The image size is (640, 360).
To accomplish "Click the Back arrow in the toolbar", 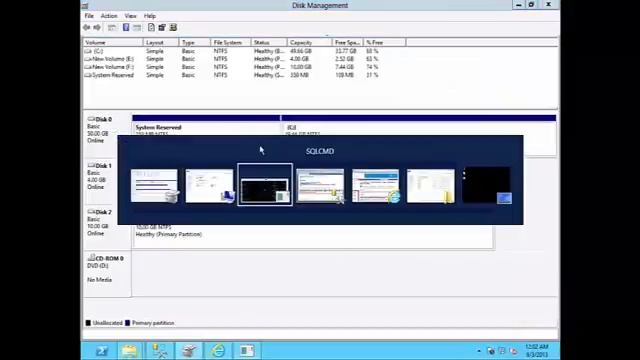I will tap(87, 27).
